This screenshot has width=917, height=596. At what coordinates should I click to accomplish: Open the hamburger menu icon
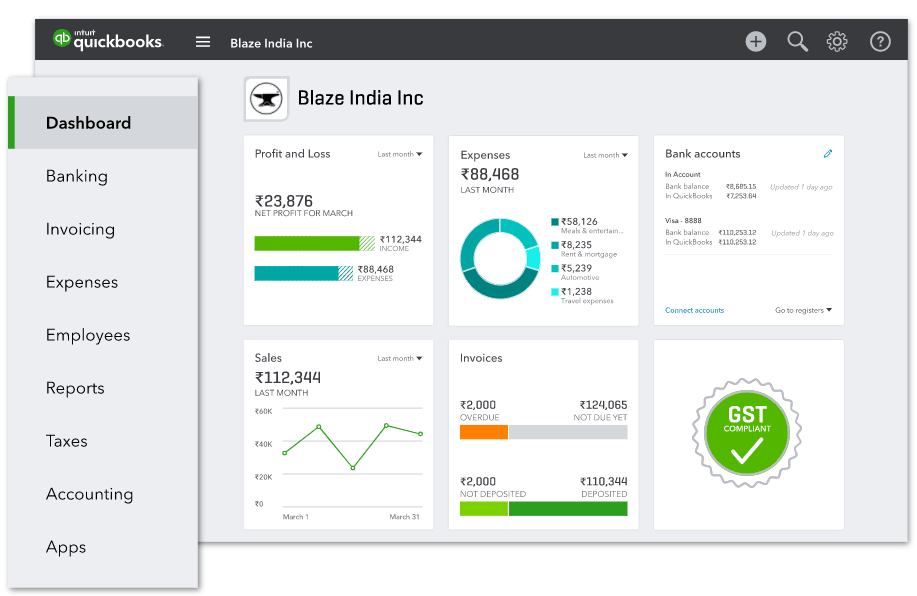pyautogui.click(x=202, y=42)
